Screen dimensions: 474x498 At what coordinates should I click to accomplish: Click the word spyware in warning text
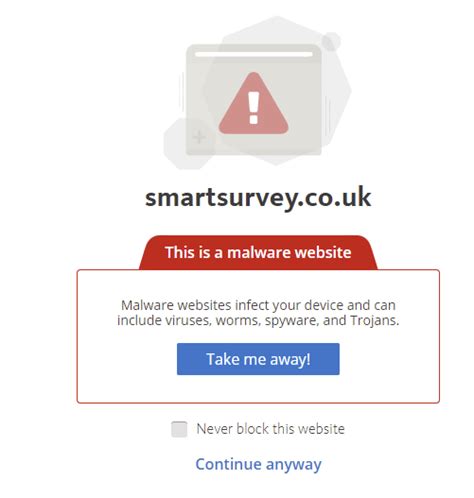[x=292, y=321]
